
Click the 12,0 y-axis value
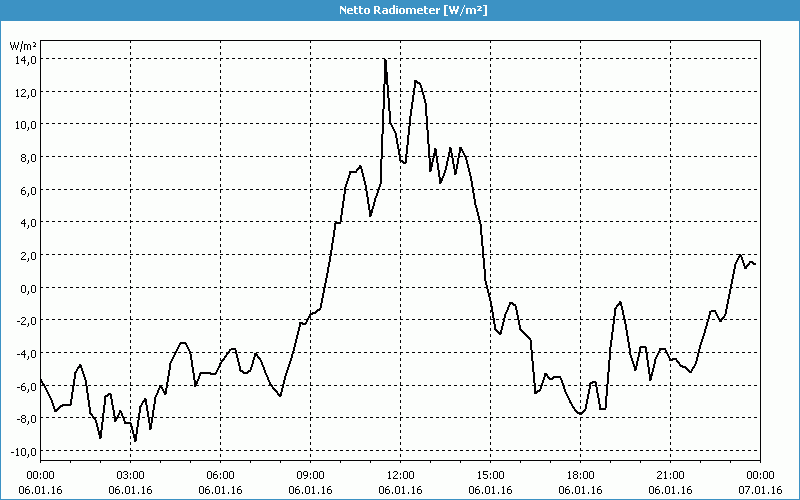[x=26, y=92]
